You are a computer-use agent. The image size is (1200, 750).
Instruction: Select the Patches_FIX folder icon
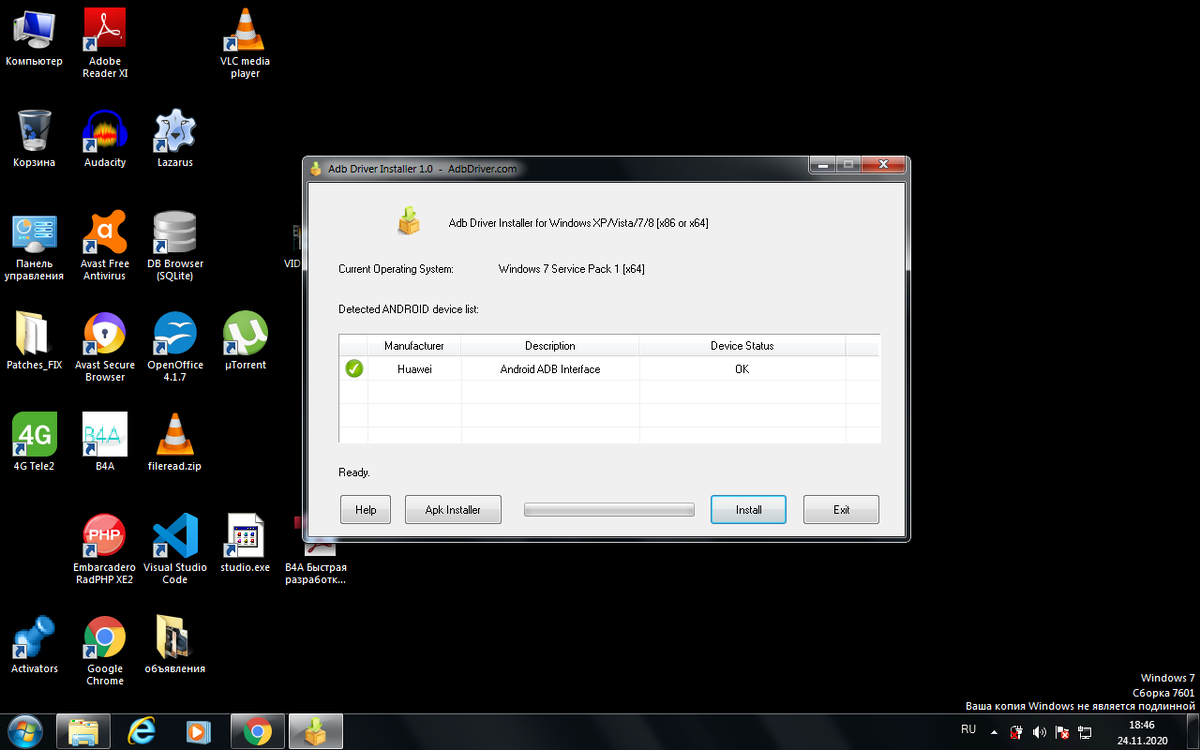[34, 341]
